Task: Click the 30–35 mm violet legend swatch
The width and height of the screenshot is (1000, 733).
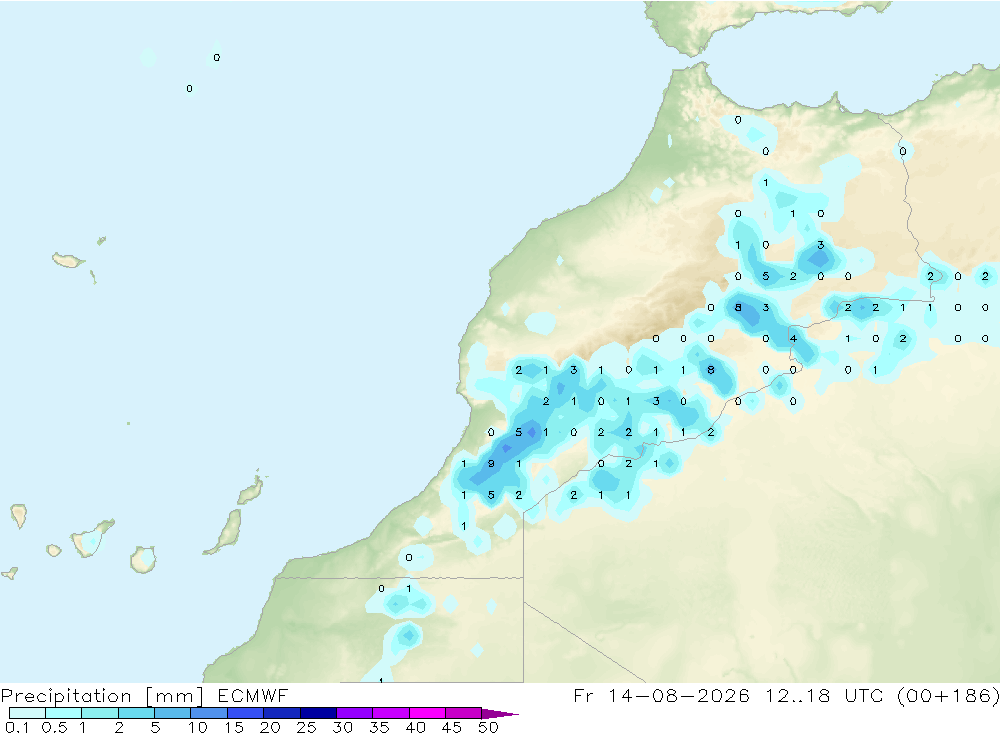Action: (x=355, y=713)
